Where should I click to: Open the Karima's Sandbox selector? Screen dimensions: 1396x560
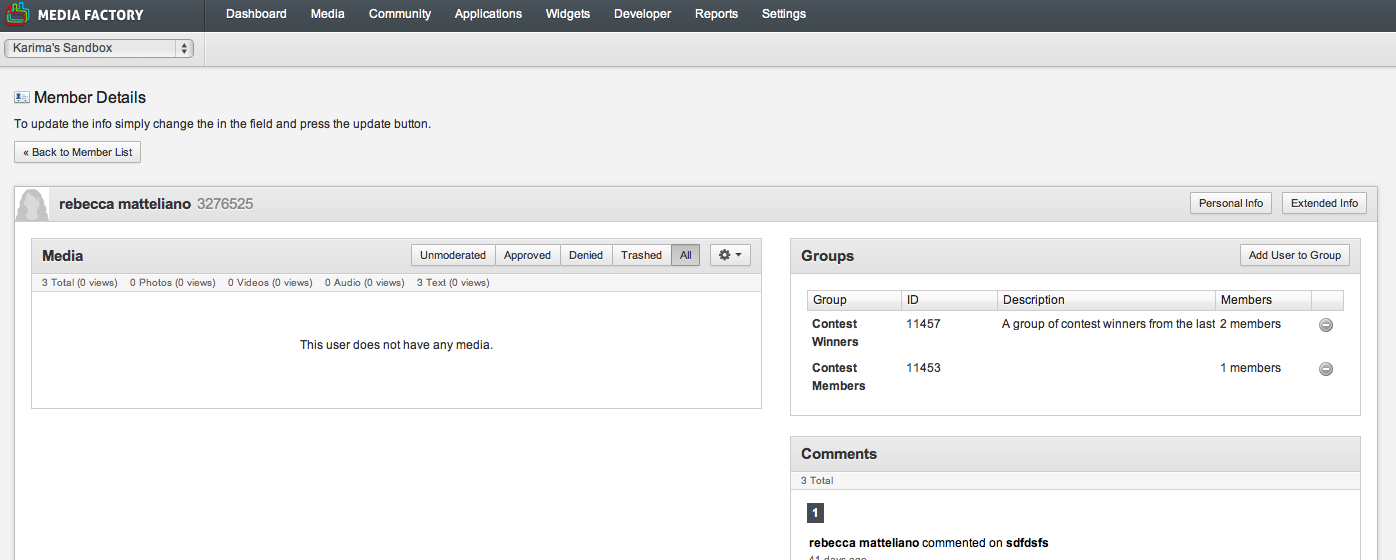tap(99, 48)
